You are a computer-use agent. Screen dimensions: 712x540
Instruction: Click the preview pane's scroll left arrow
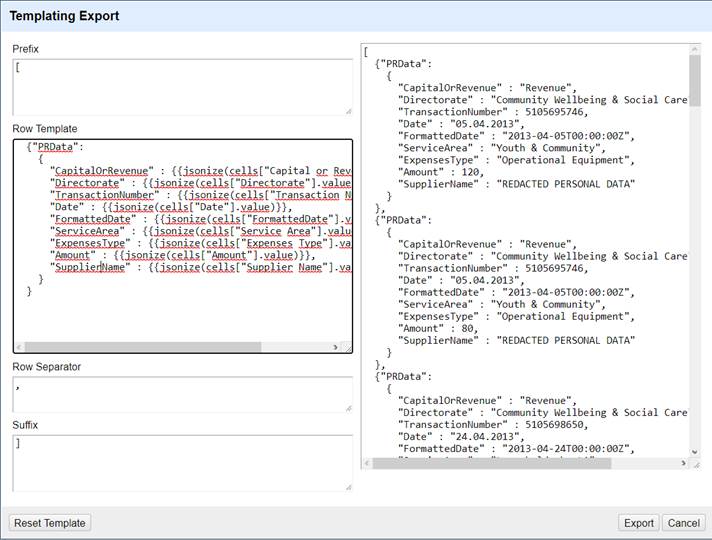pyautogui.click(x=369, y=464)
